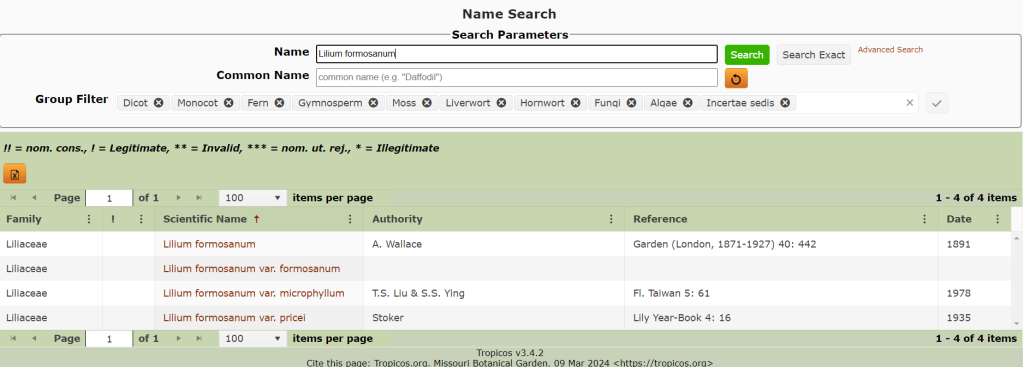Go to first page in top pager
This screenshot has width=1024, height=367.
[13, 198]
